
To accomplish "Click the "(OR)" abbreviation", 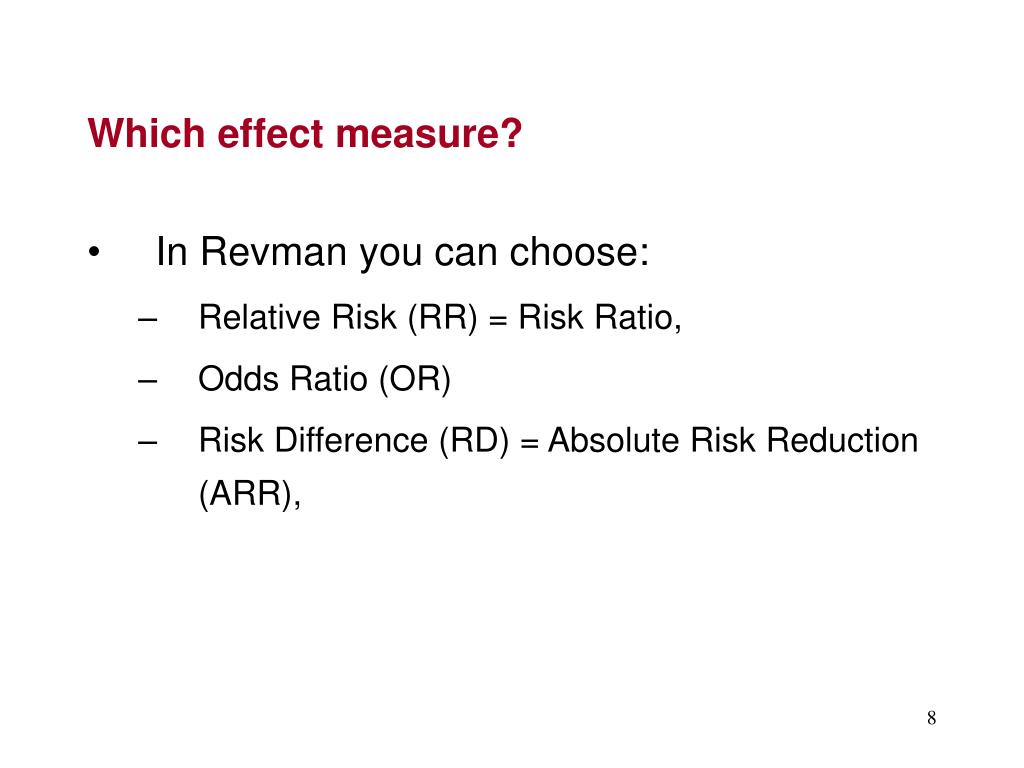I will pyautogui.click(x=415, y=379).
